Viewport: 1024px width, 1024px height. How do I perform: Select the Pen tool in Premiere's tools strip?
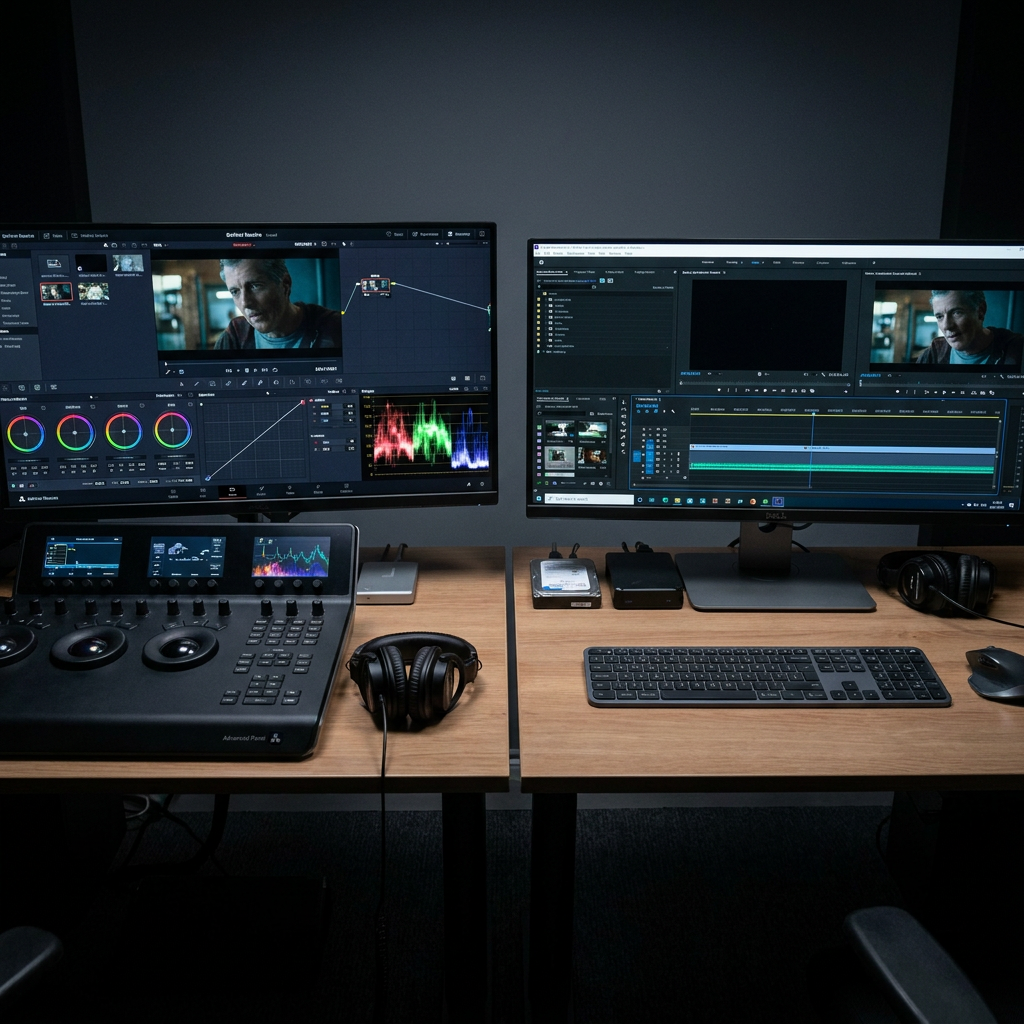point(624,438)
